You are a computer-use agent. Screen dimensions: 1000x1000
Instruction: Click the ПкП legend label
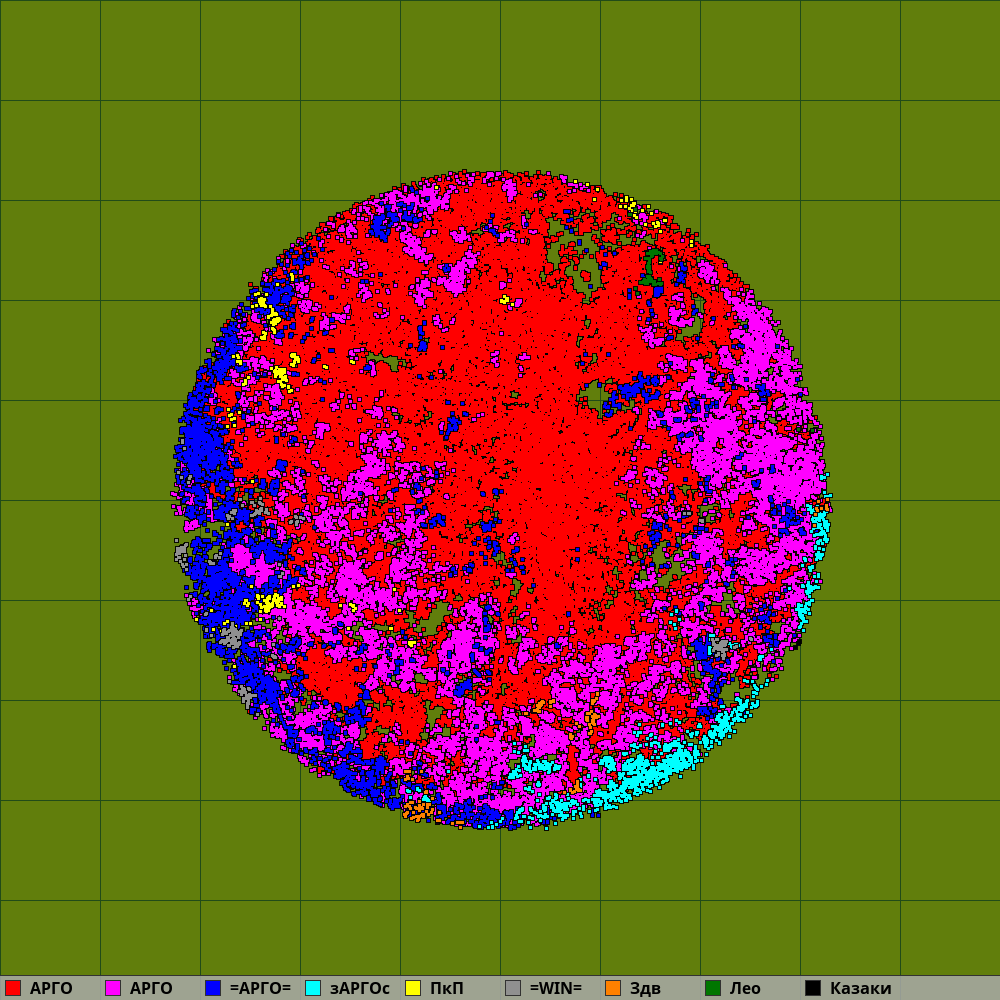click(446, 989)
